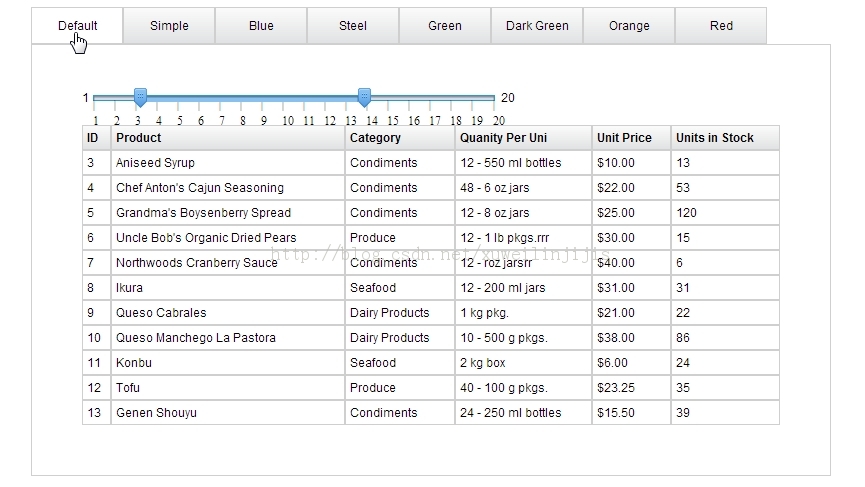
Task: Switch to the Default theme tab
Action: click(77, 26)
